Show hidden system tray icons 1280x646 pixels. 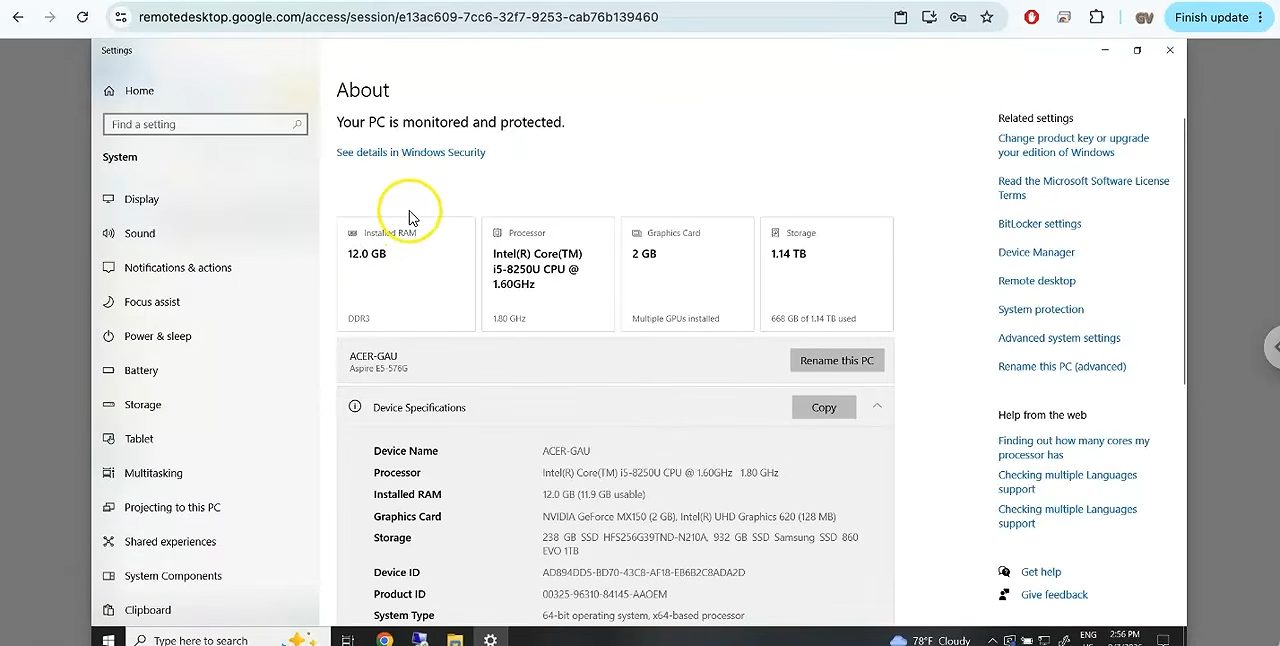click(x=993, y=640)
